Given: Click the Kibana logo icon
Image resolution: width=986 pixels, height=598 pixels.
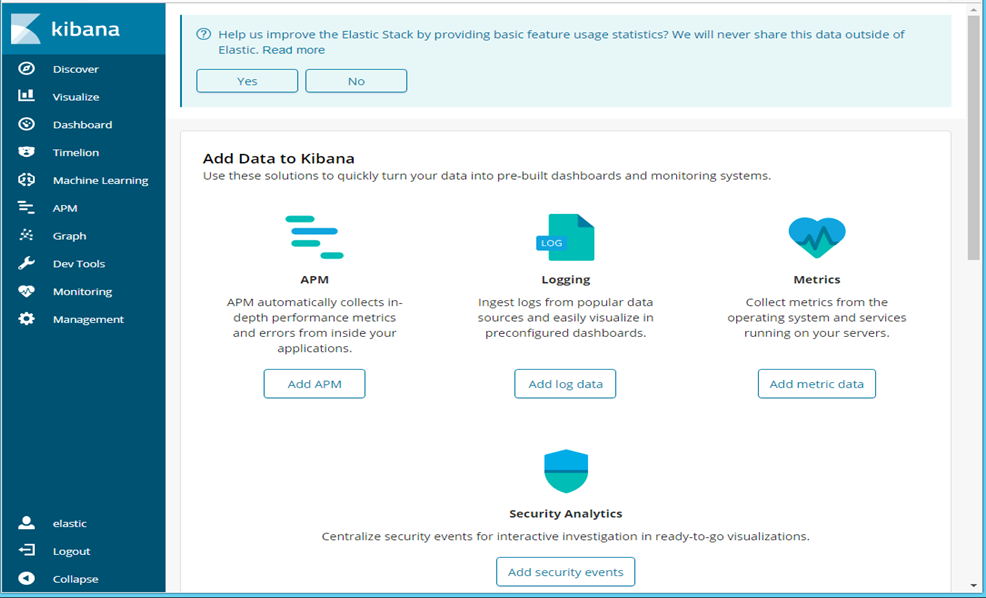Looking at the screenshot, I should [26, 29].
